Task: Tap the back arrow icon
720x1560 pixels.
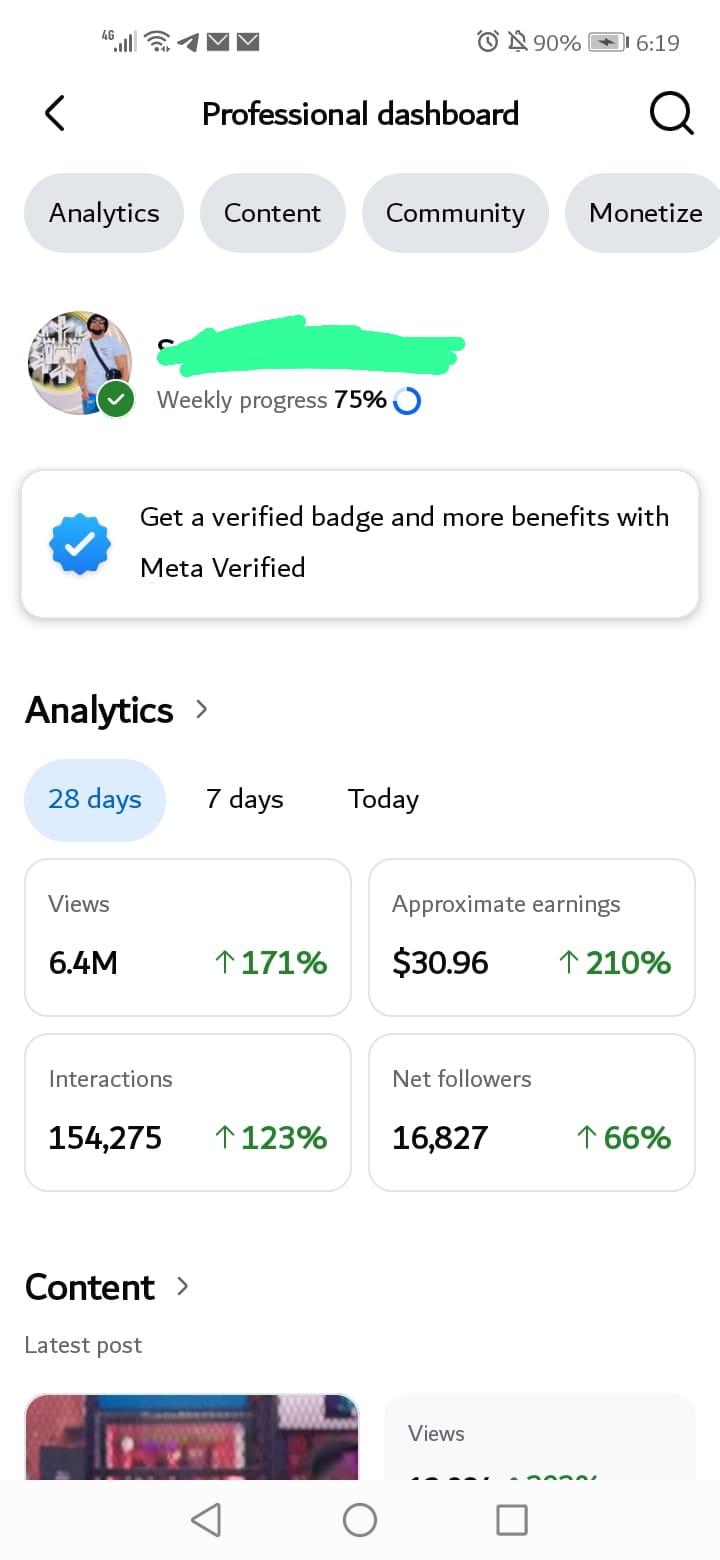Action: (x=55, y=113)
